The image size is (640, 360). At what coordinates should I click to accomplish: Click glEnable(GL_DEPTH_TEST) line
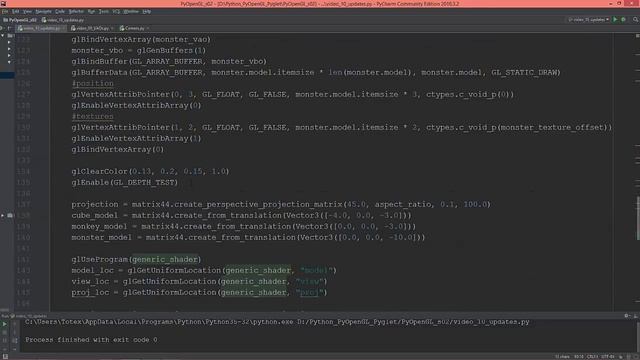(125, 182)
